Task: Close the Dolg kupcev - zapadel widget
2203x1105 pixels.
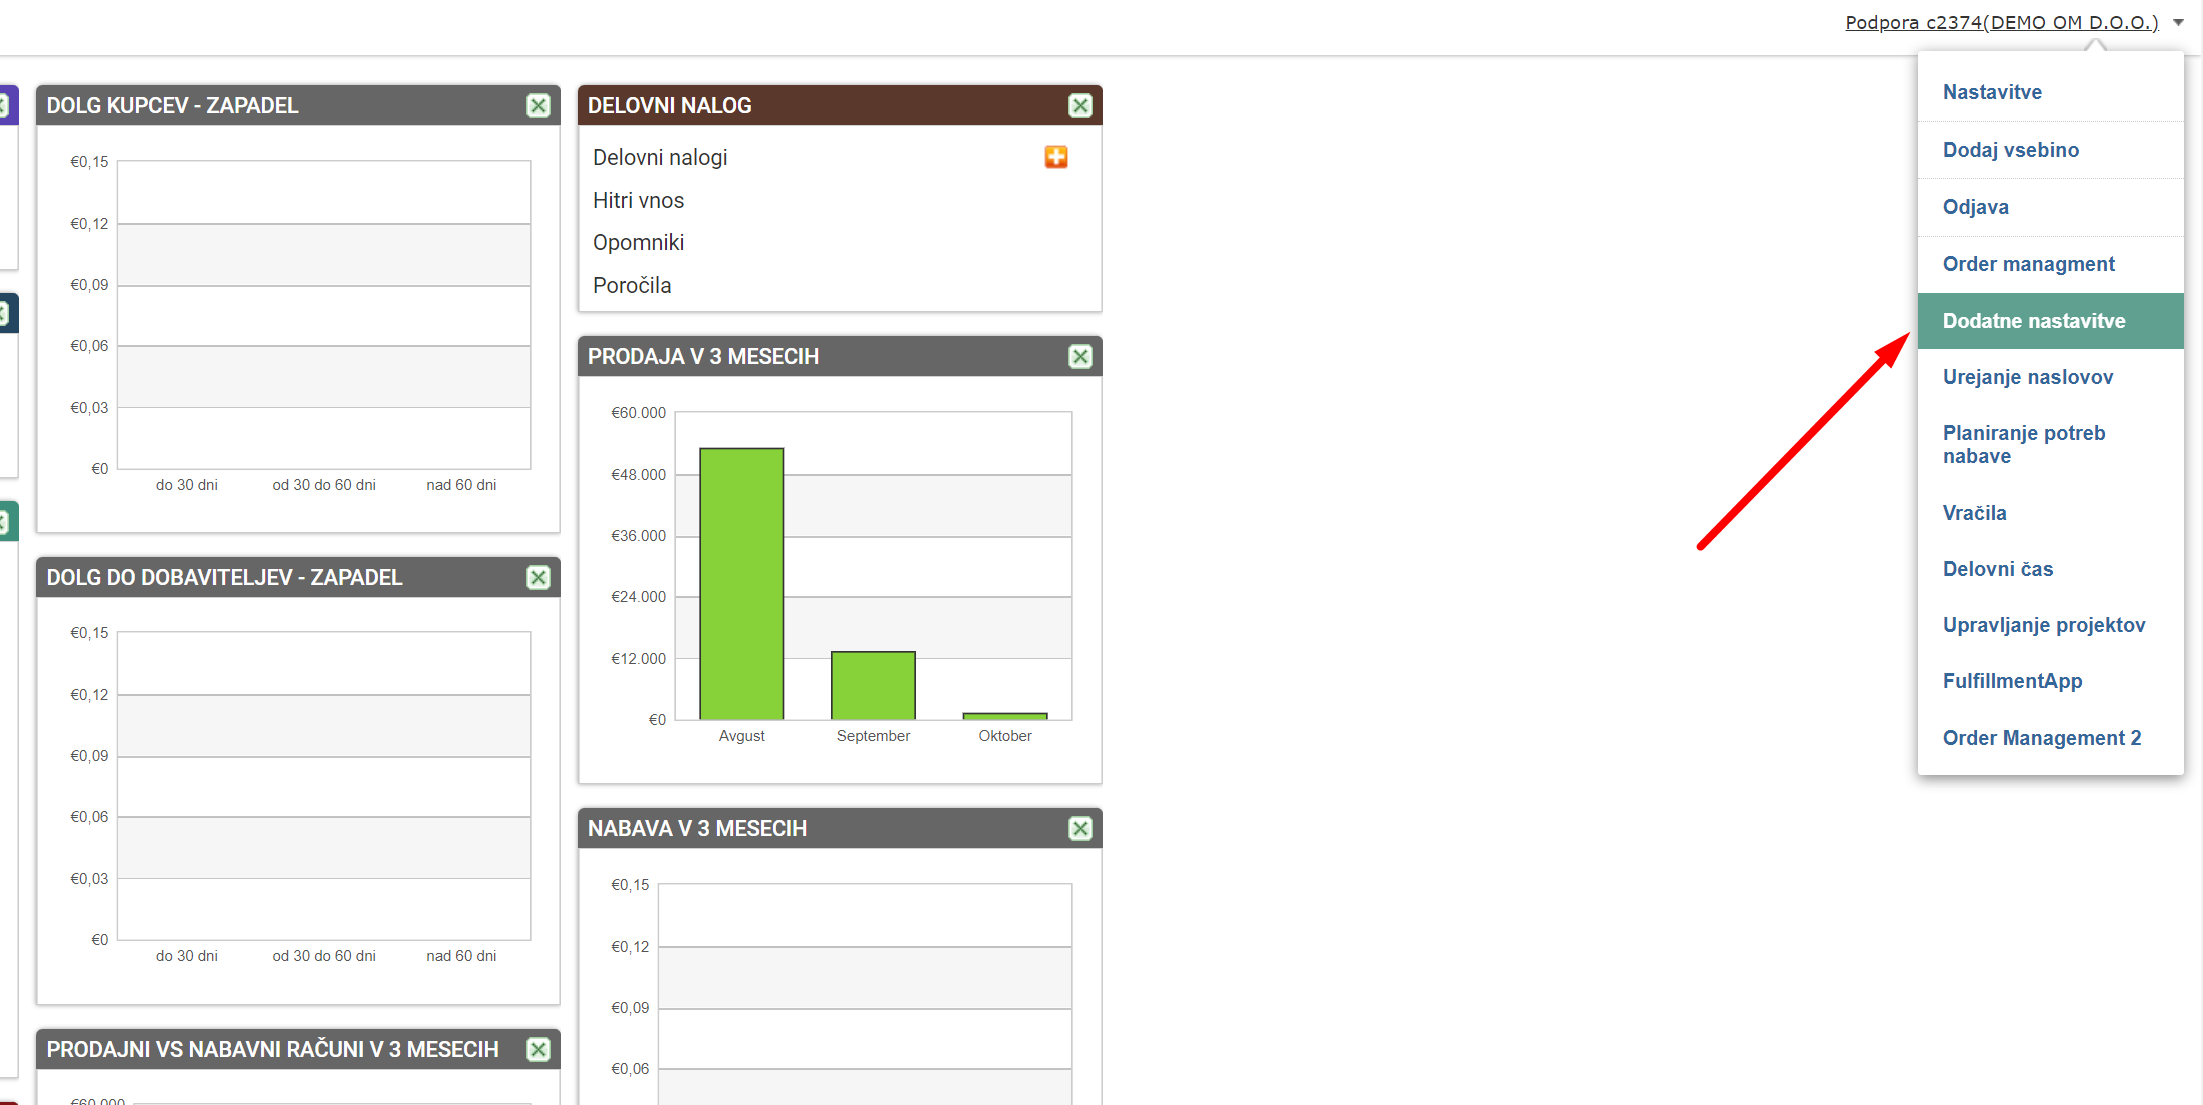Action: 538,105
